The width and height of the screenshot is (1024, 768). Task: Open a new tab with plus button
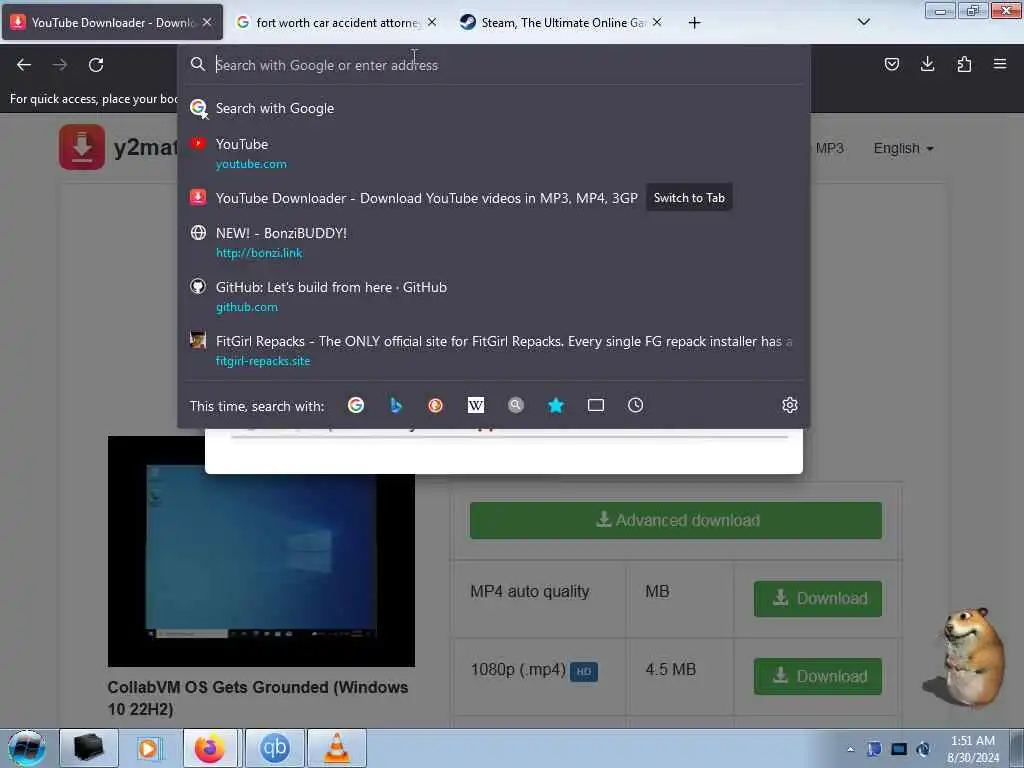pos(694,23)
